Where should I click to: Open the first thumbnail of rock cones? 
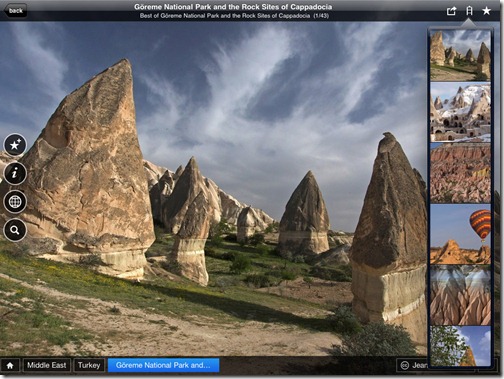pos(460,55)
